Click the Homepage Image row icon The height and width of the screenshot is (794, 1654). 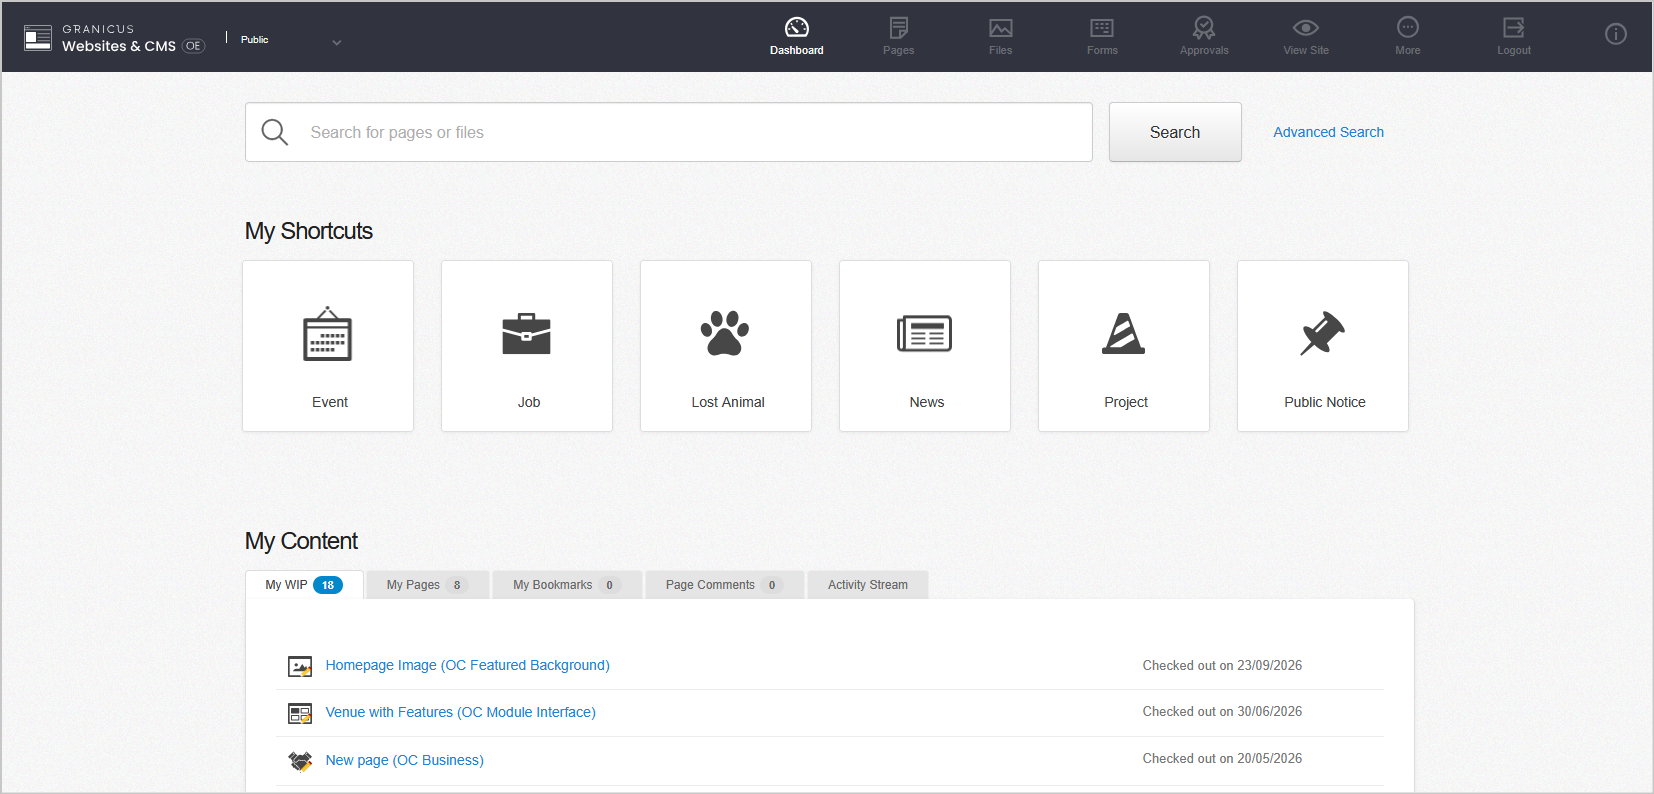pyautogui.click(x=300, y=666)
